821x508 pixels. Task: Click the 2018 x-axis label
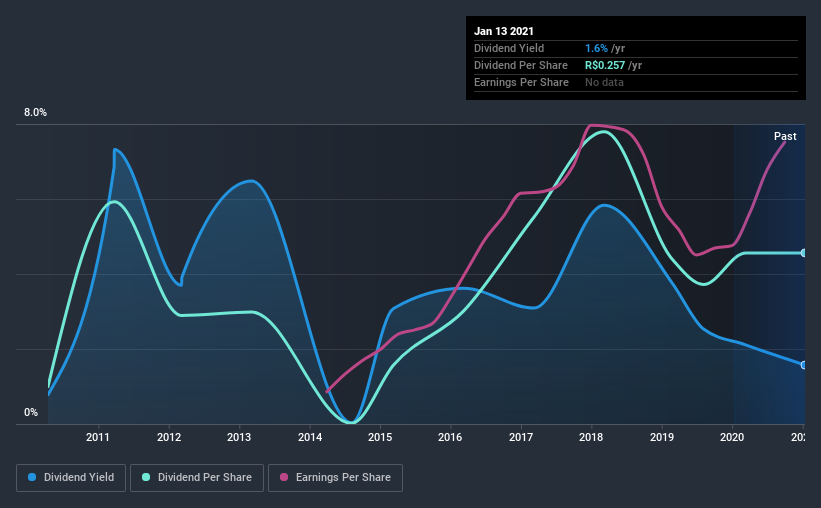click(591, 437)
